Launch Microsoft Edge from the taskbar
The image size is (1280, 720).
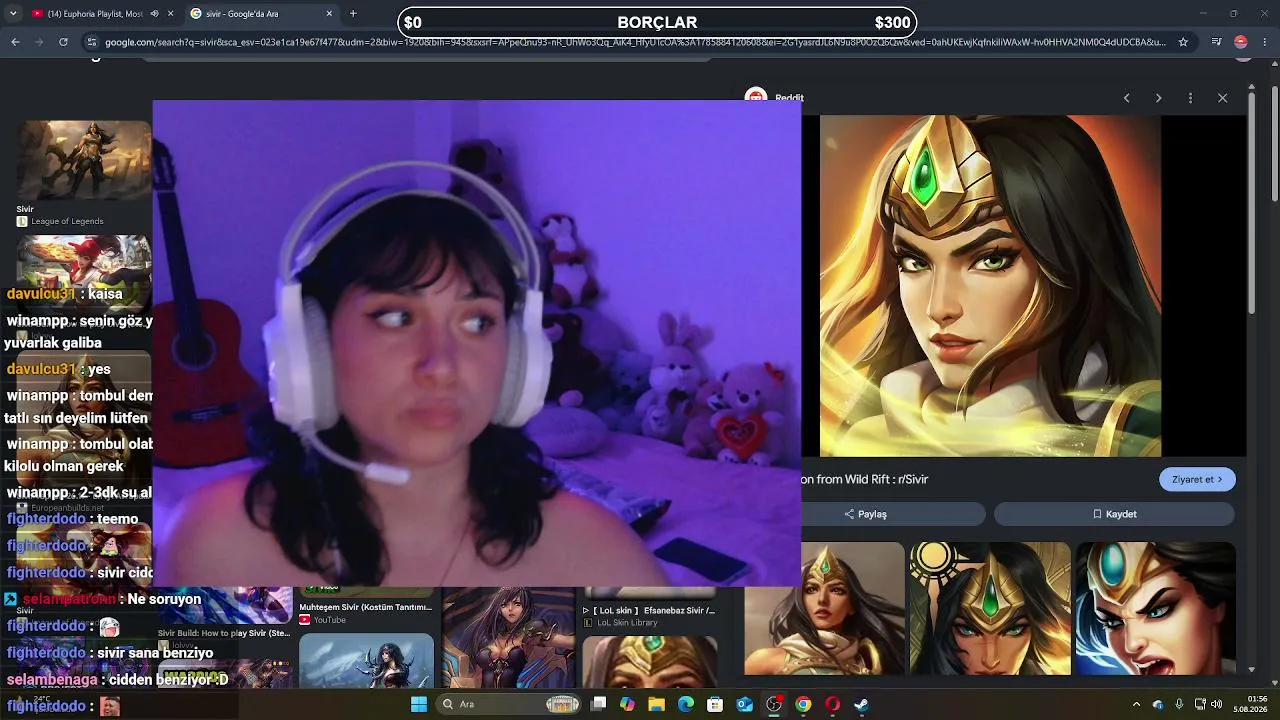pyautogui.click(x=686, y=704)
